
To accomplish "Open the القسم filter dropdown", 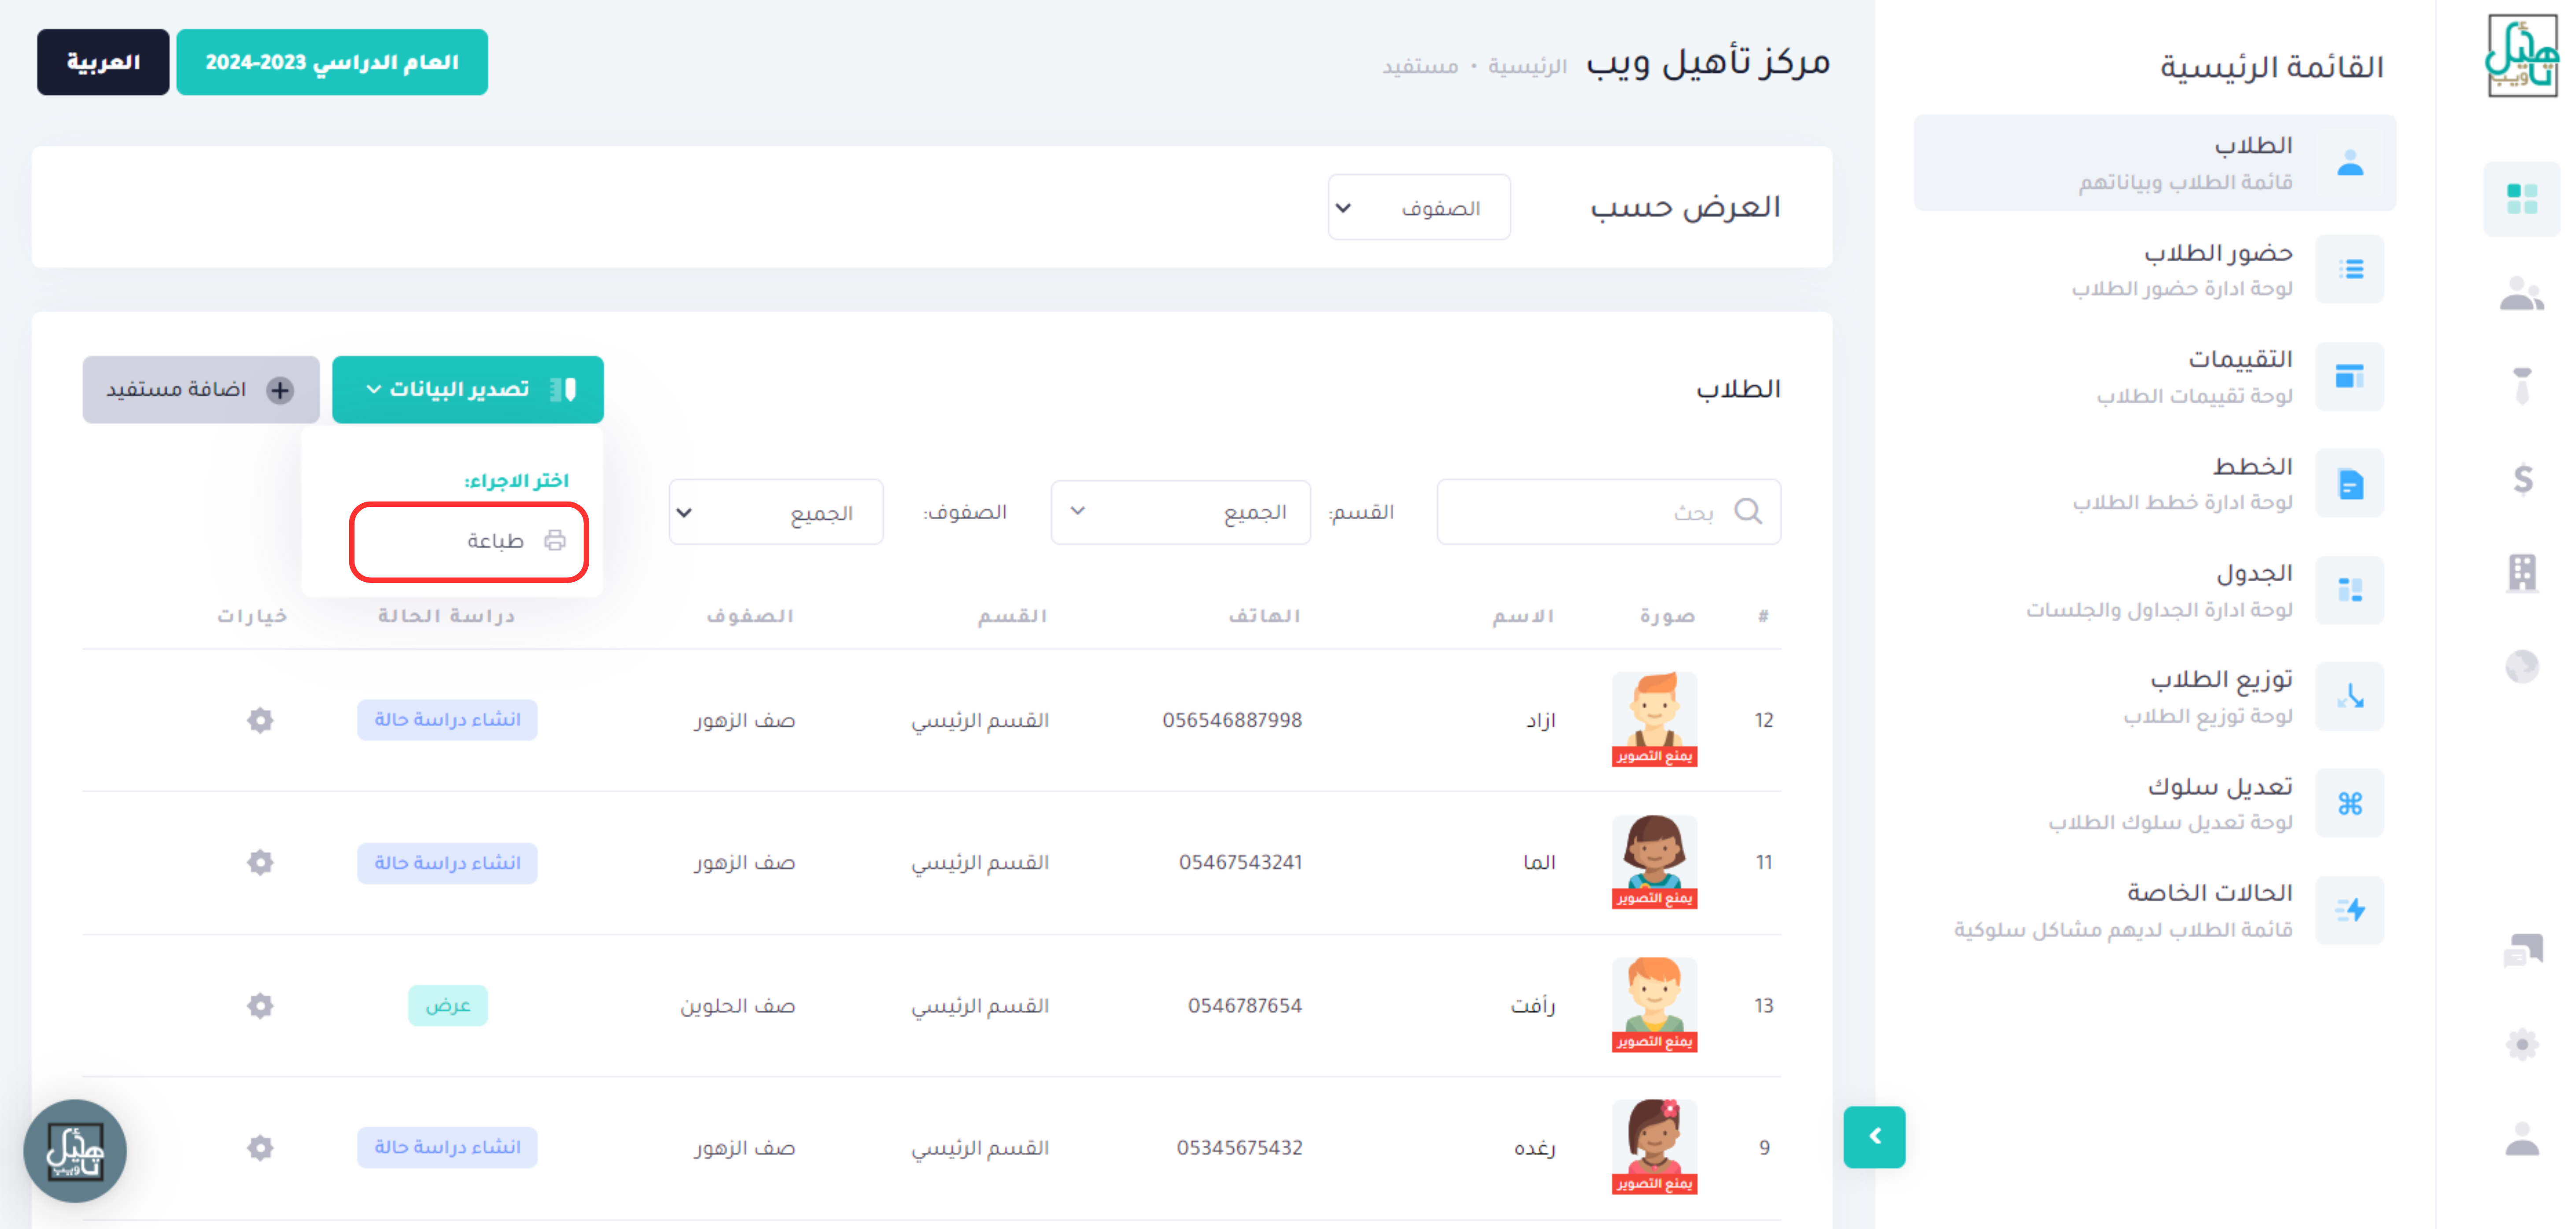I will 1180,512.
